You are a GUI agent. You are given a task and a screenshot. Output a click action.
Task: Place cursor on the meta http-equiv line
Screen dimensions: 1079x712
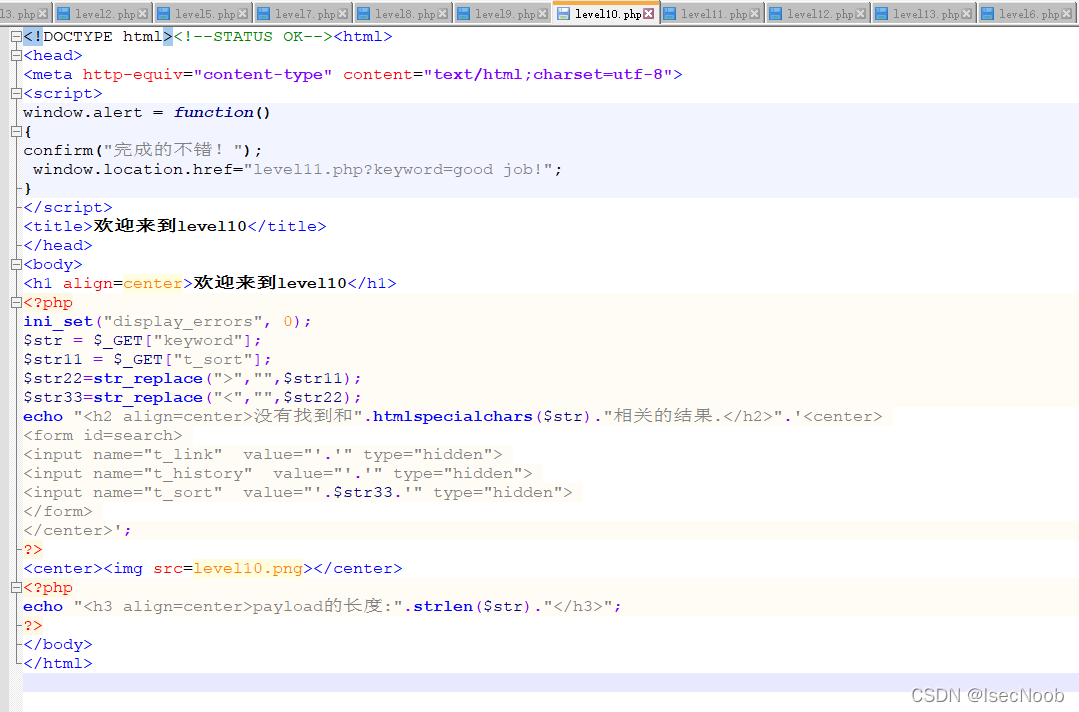coord(353,74)
